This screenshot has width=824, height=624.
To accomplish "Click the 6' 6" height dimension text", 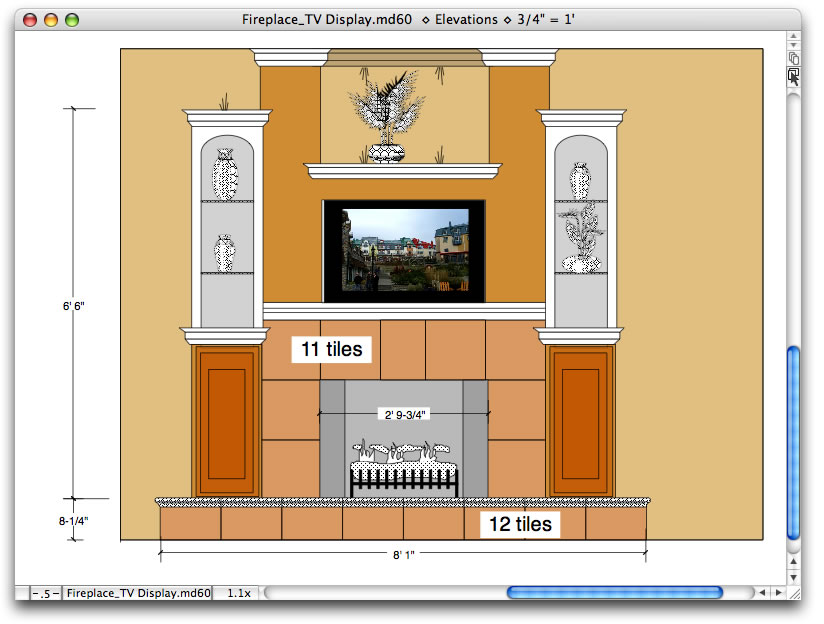I will point(73,305).
